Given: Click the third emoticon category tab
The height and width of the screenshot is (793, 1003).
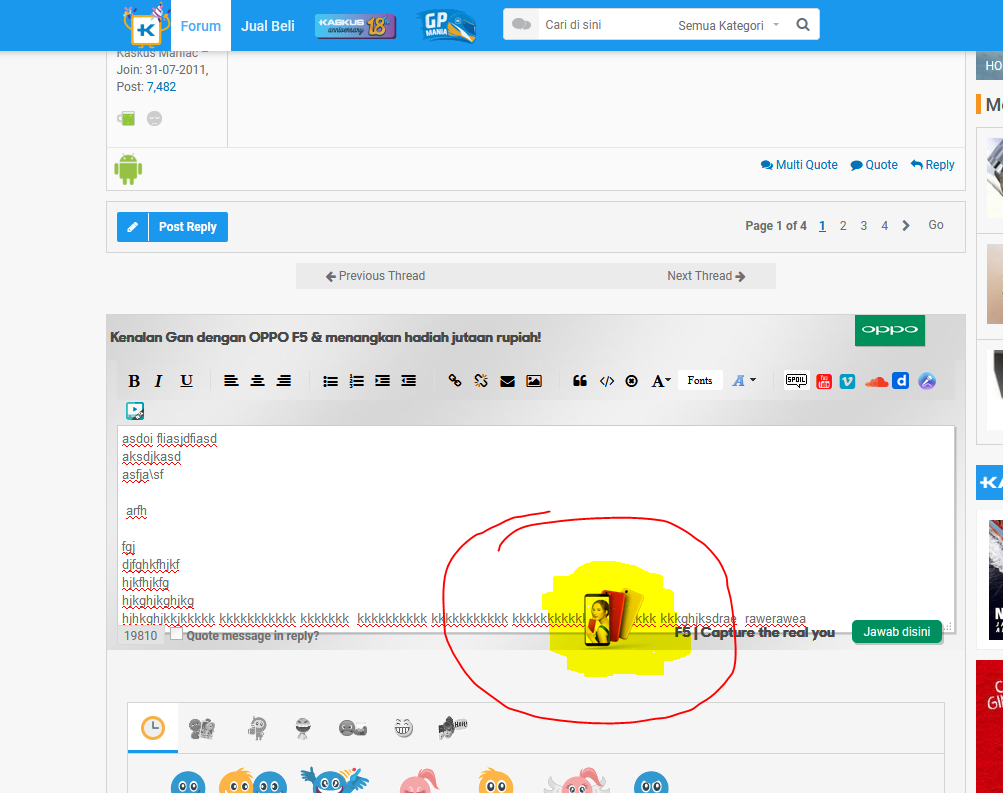Looking at the screenshot, I should tap(257, 728).
